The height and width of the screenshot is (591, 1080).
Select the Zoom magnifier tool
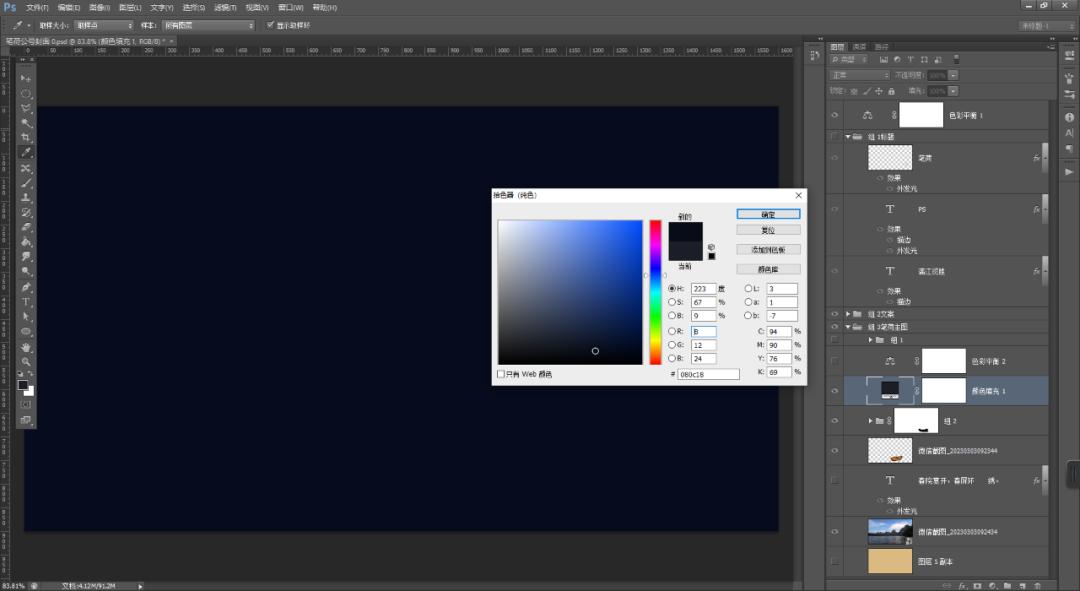pos(26,361)
